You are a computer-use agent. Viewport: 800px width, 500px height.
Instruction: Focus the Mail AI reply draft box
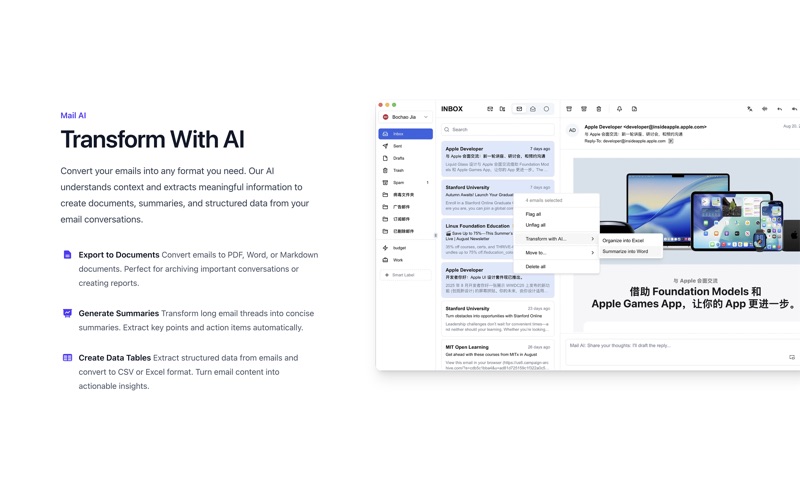(681, 352)
